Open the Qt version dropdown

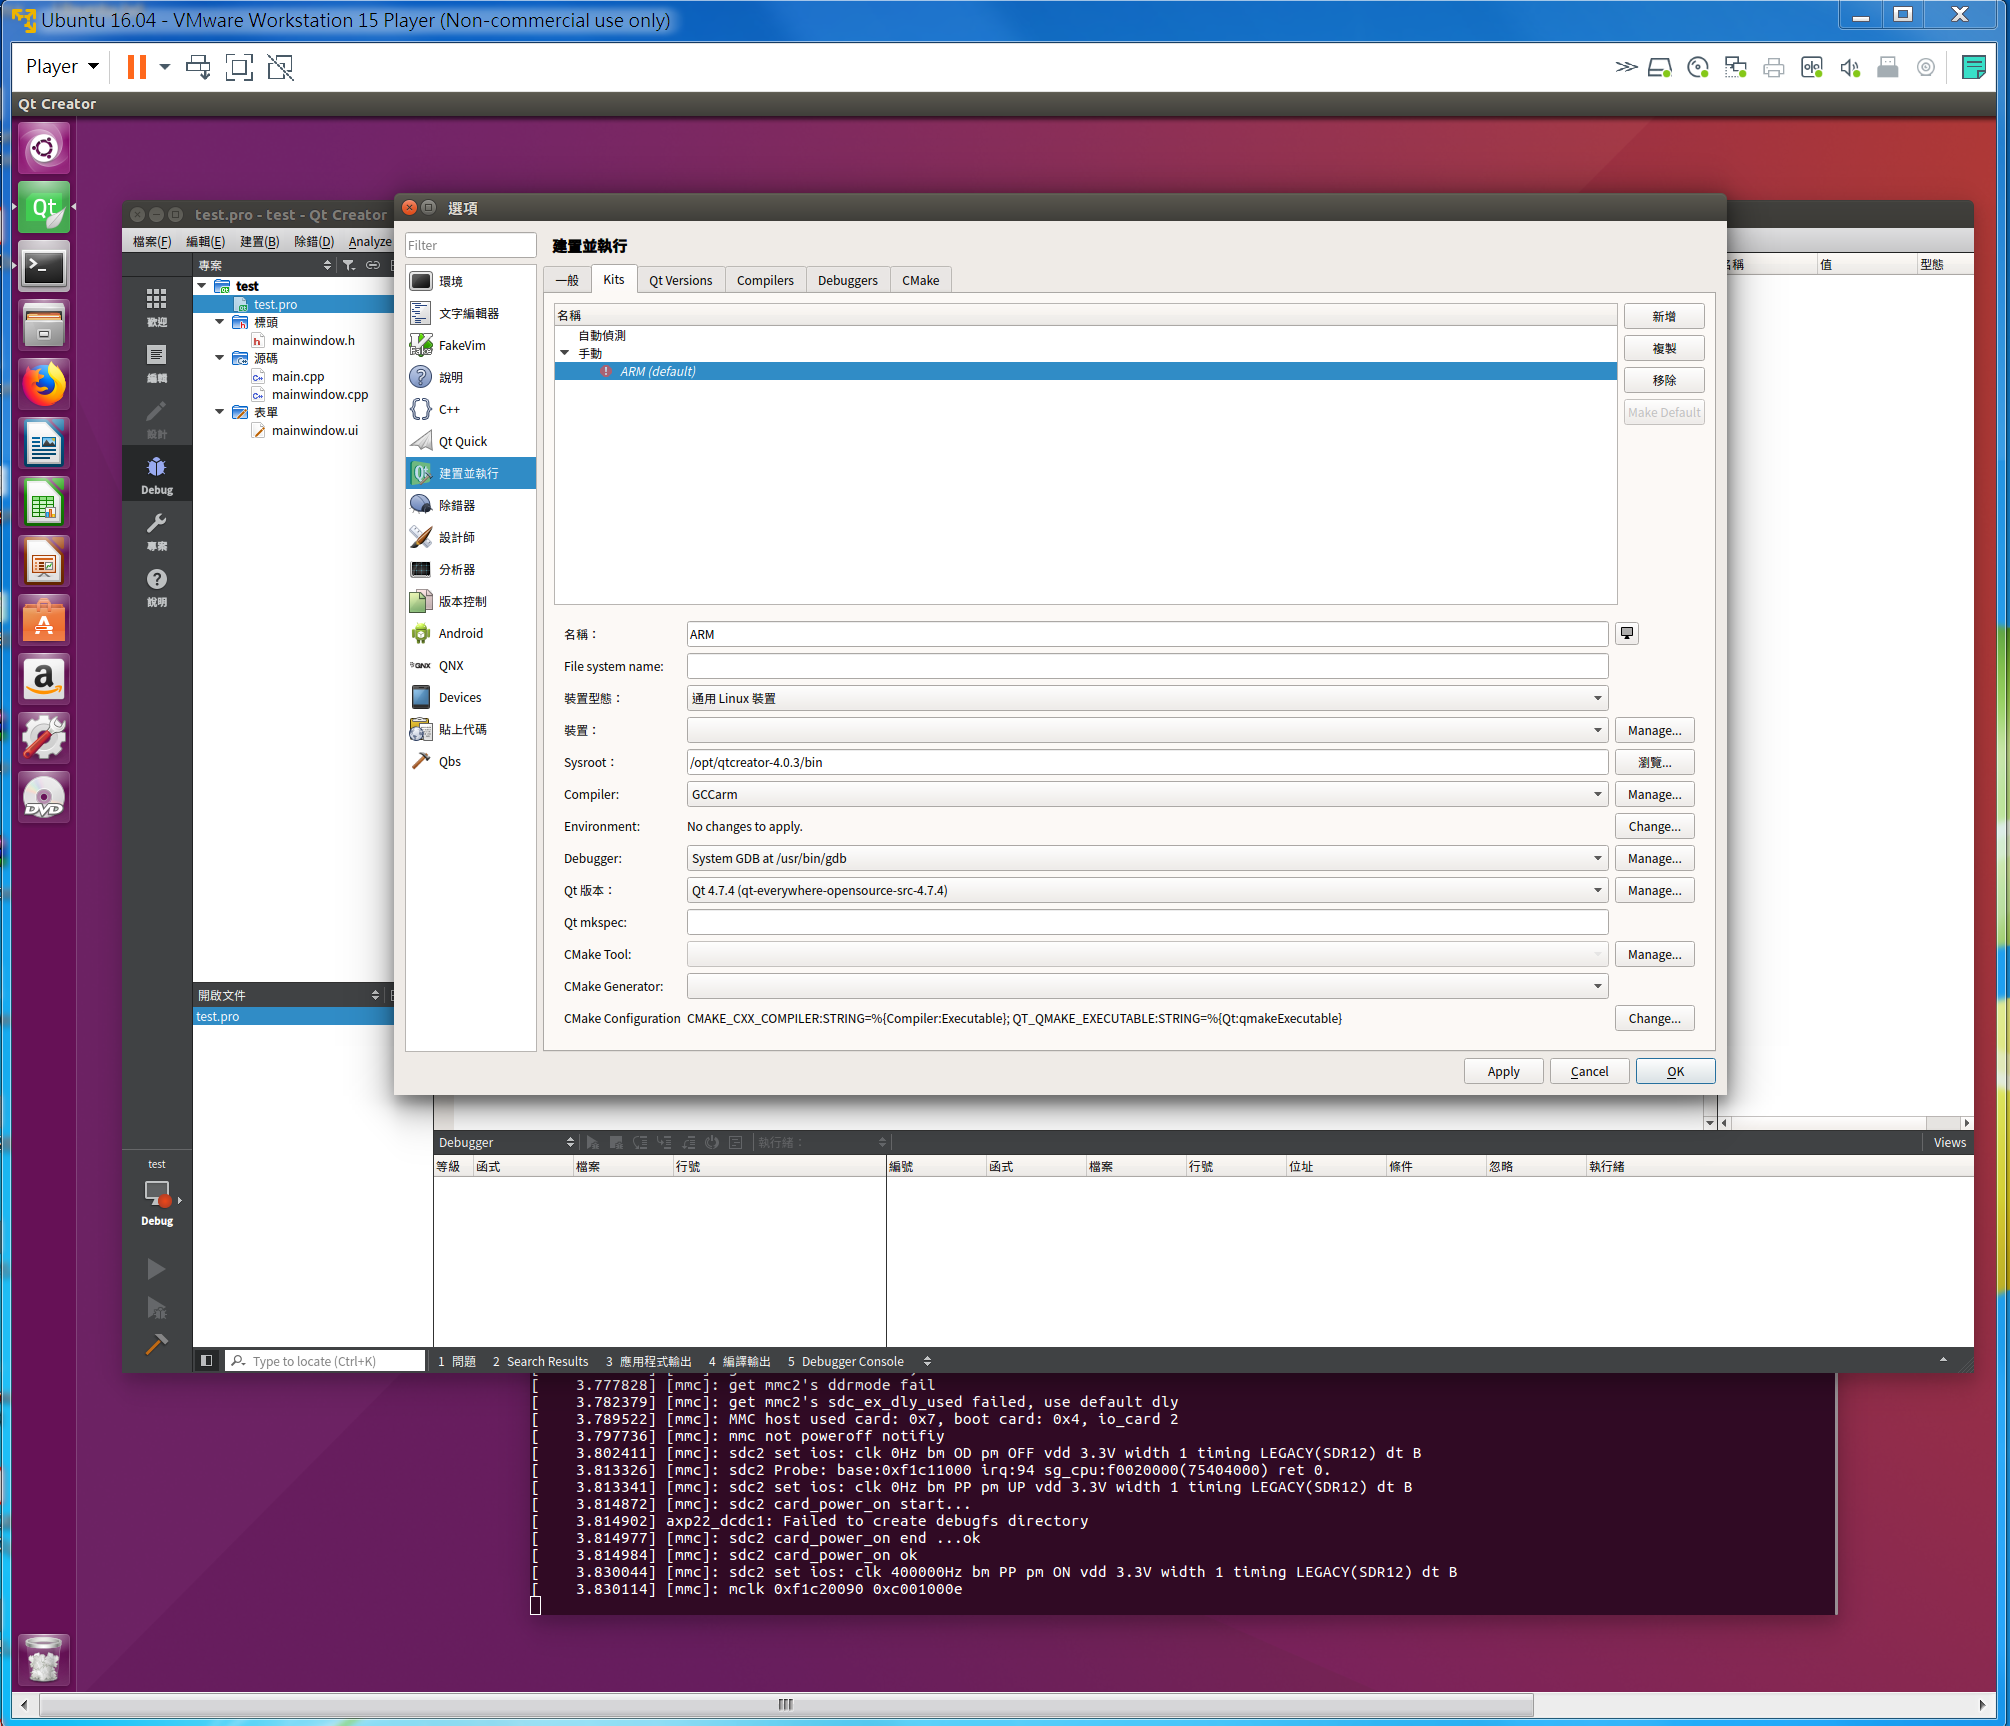tap(1147, 890)
